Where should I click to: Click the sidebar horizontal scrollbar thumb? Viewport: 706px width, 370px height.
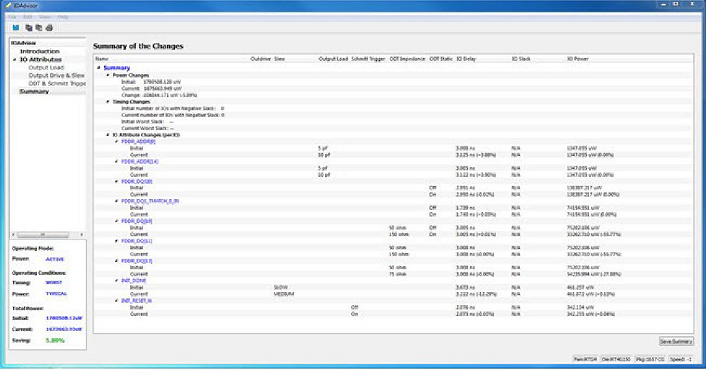(43, 235)
